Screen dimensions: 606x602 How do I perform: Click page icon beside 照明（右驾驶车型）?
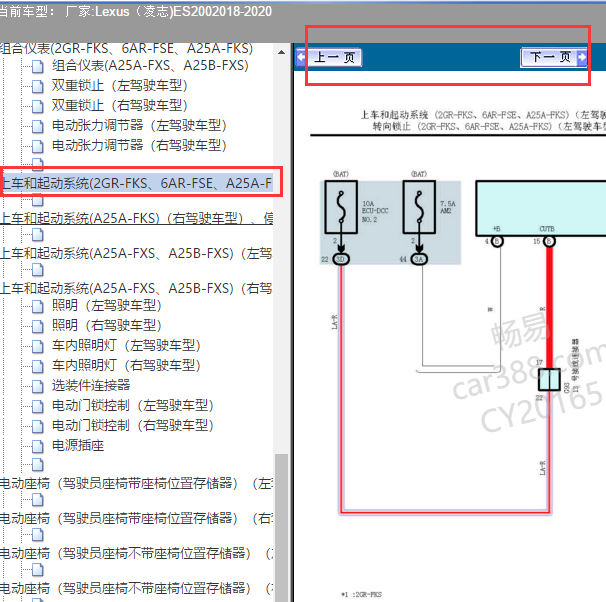click(x=37, y=326)
